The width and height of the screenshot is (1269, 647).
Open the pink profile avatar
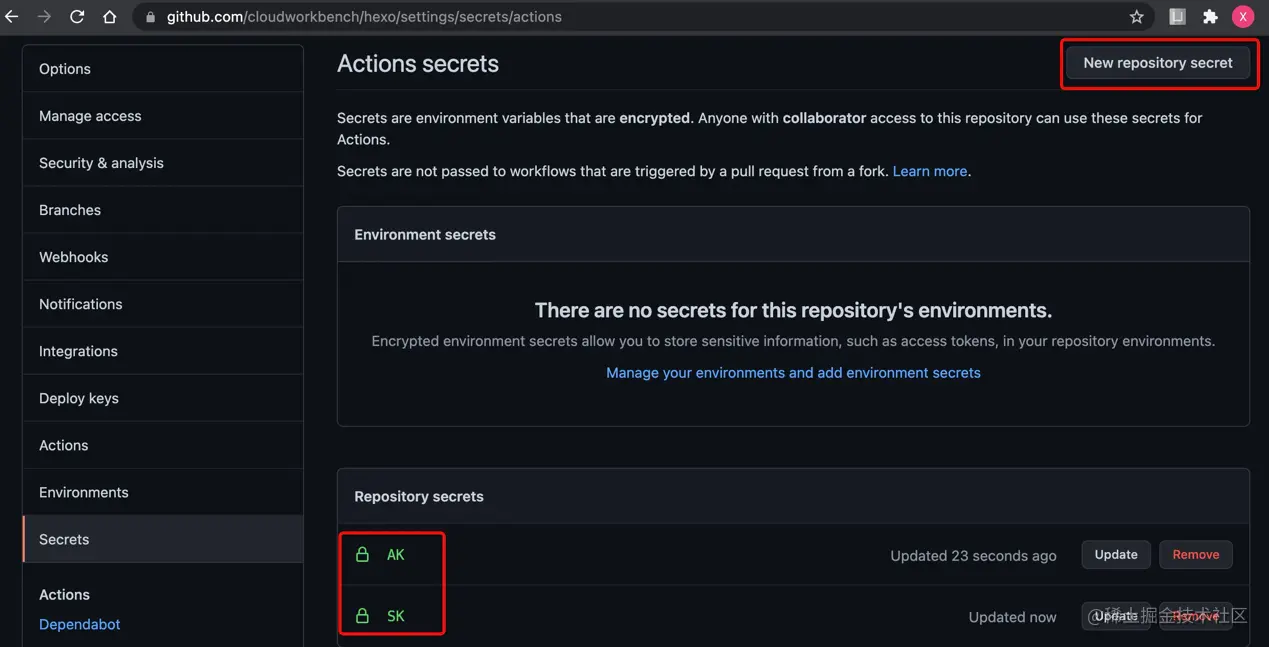click(1242, 17)
